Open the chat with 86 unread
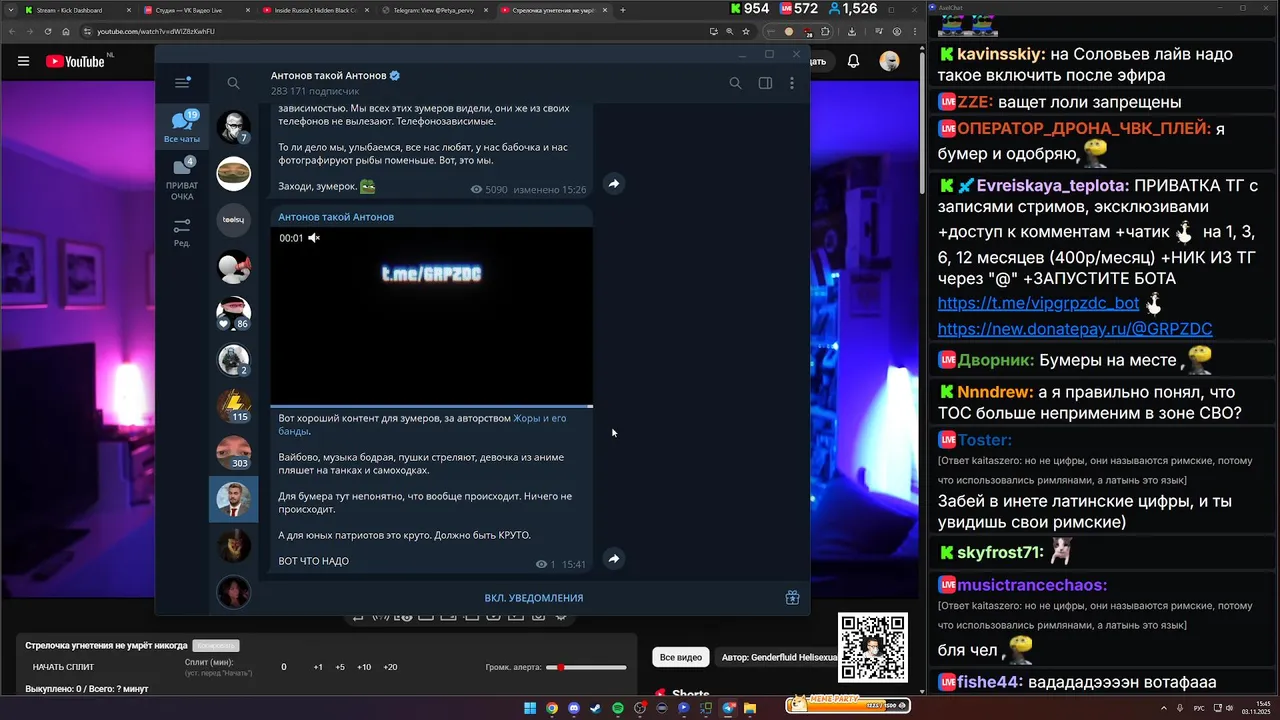 pos(234,313)
